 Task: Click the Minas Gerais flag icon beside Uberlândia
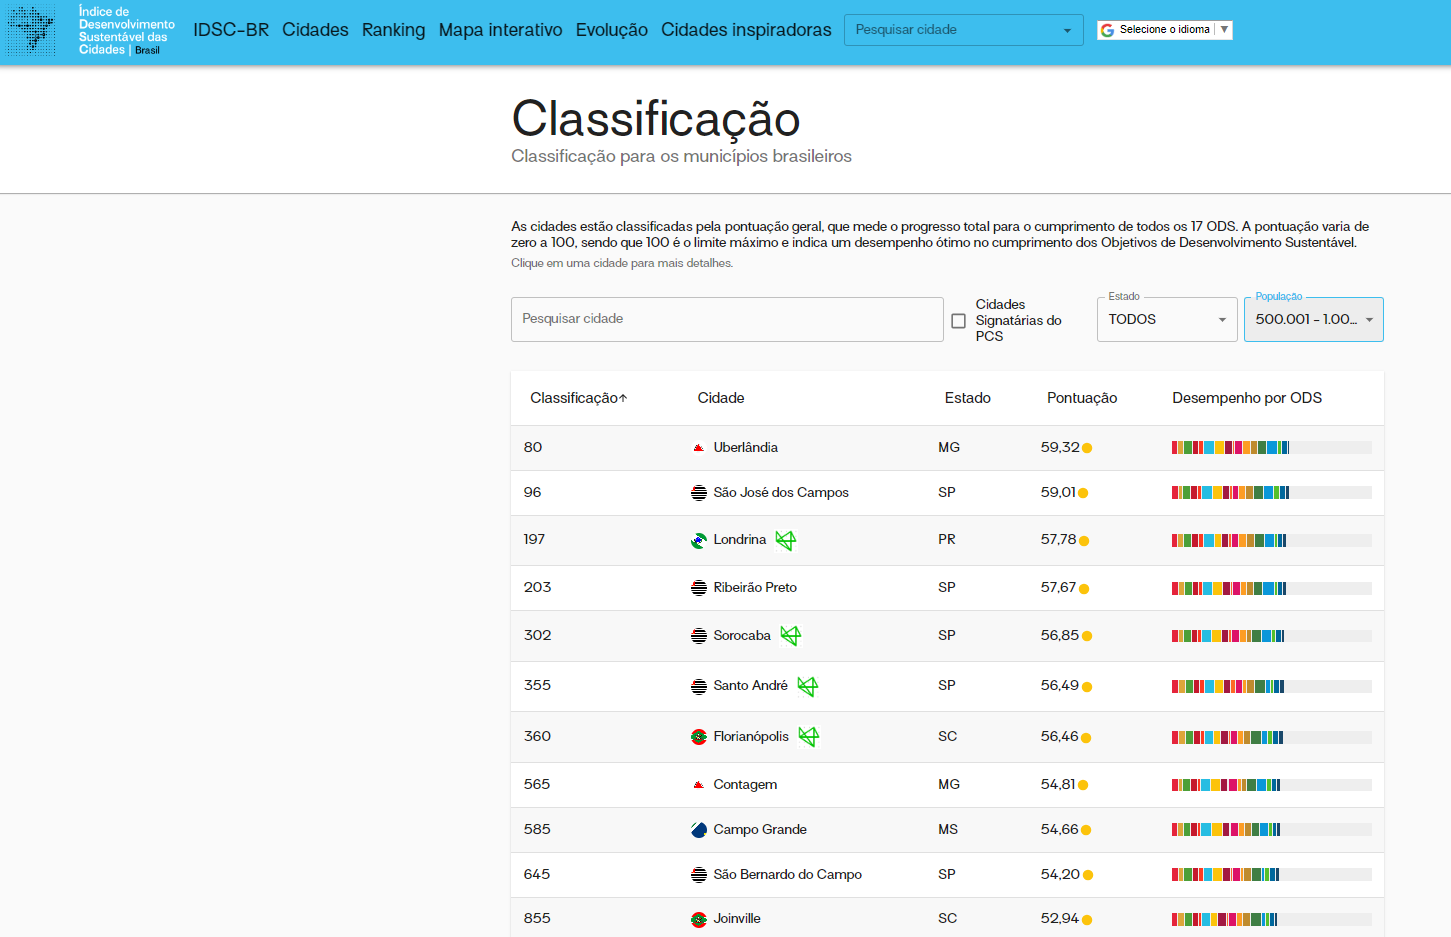point(699,448)
